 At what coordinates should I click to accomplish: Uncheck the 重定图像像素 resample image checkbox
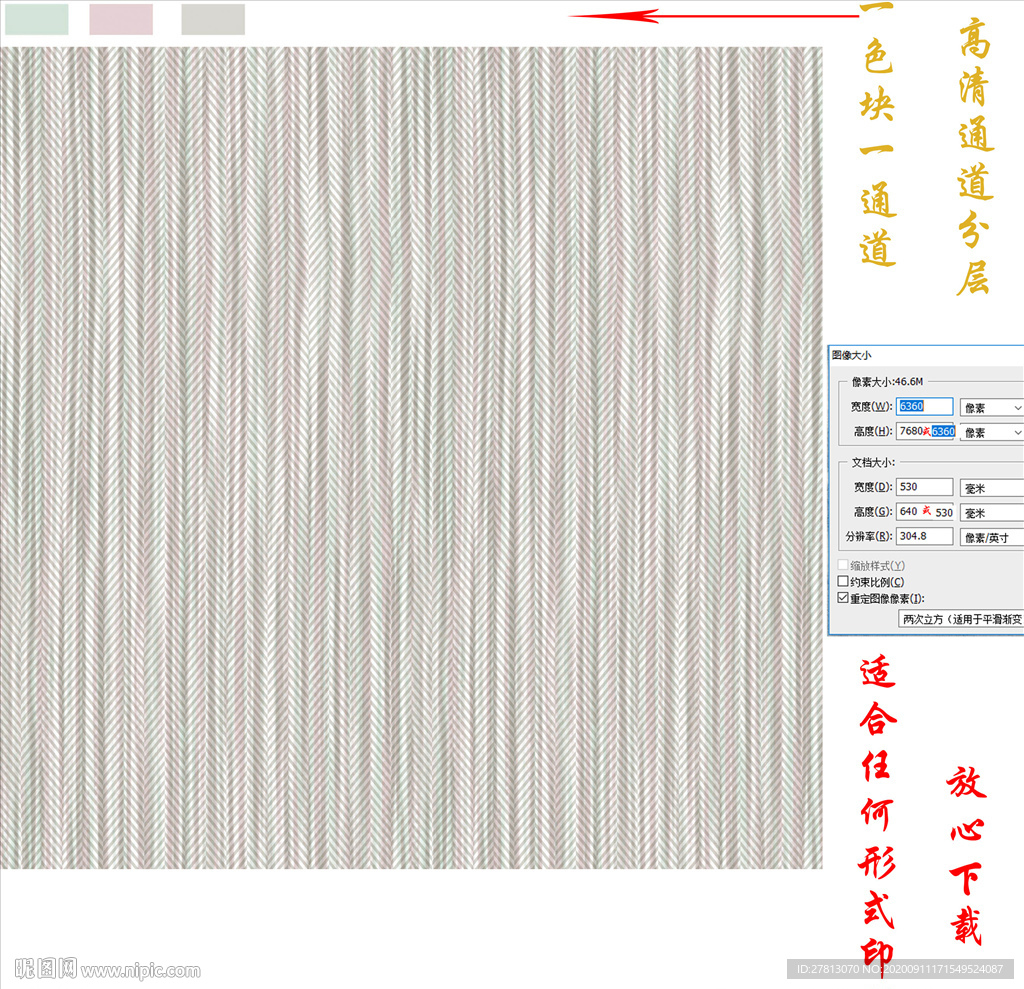point(843,598)
